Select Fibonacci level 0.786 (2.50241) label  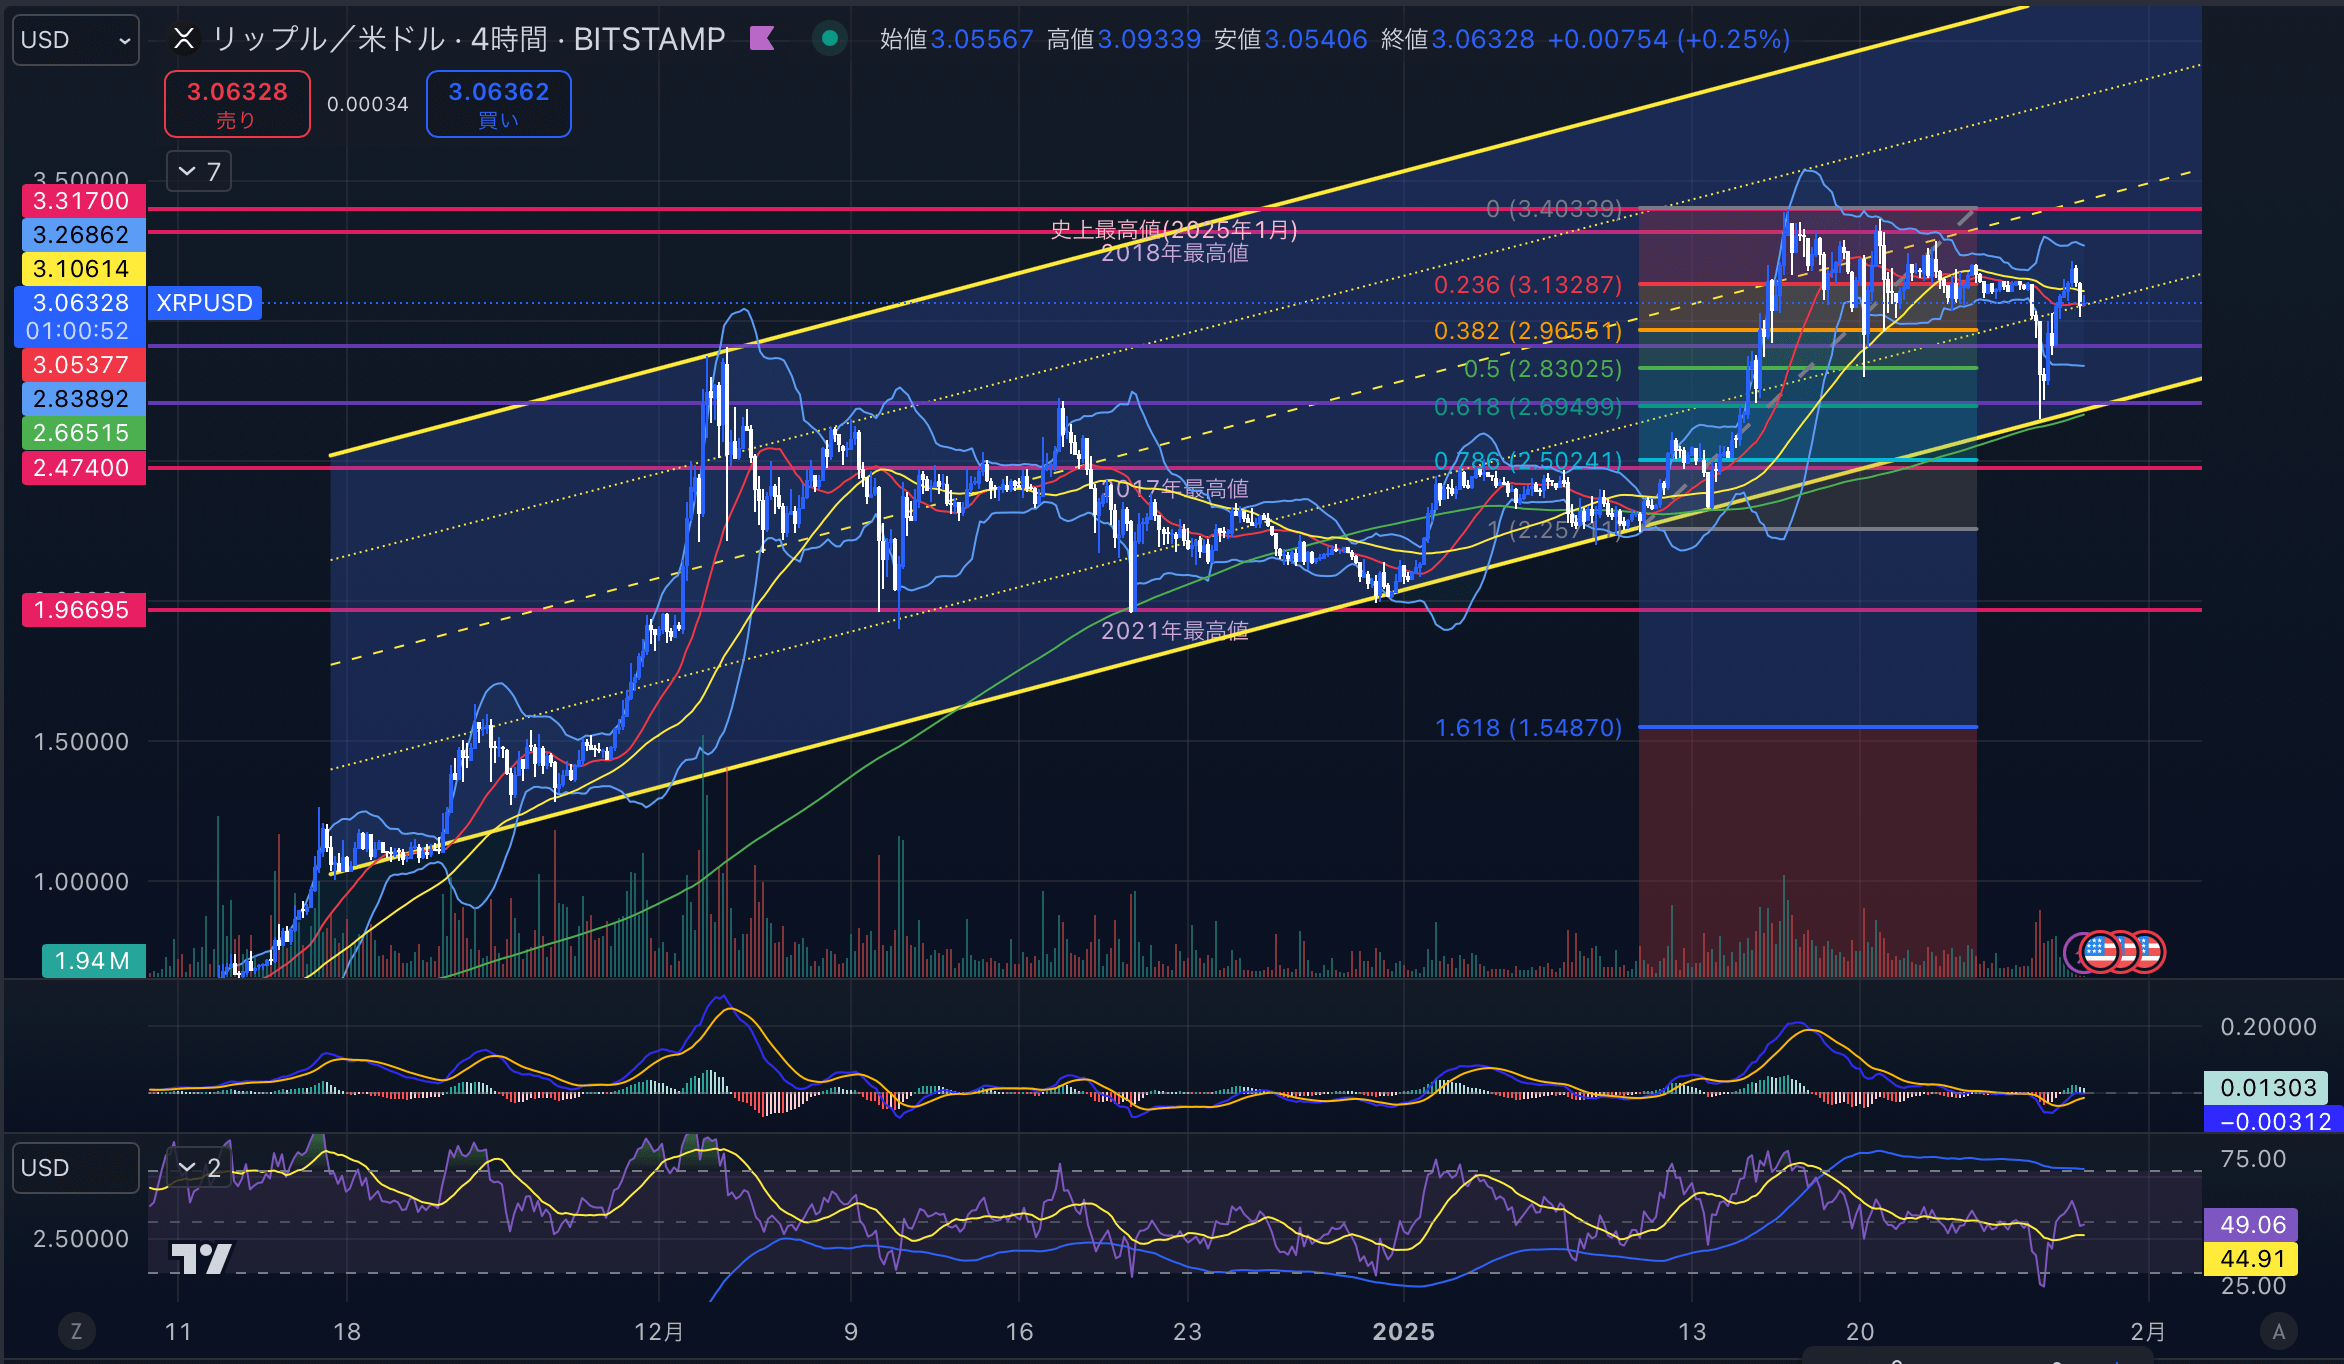point(1528,461)
